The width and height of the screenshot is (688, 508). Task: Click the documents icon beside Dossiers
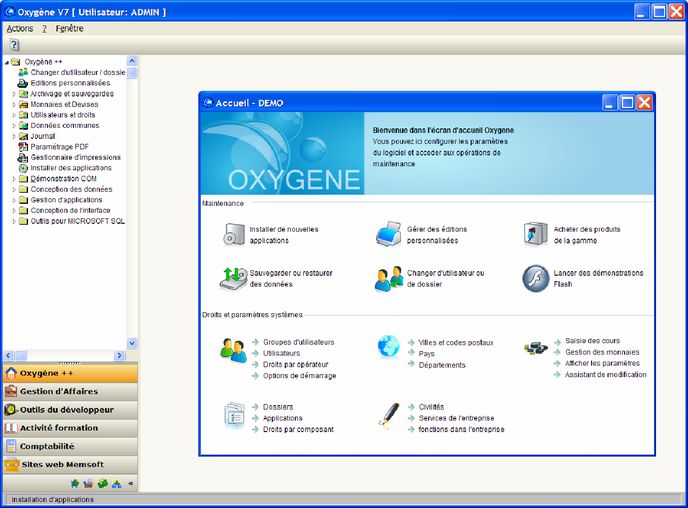click(234, 415)
